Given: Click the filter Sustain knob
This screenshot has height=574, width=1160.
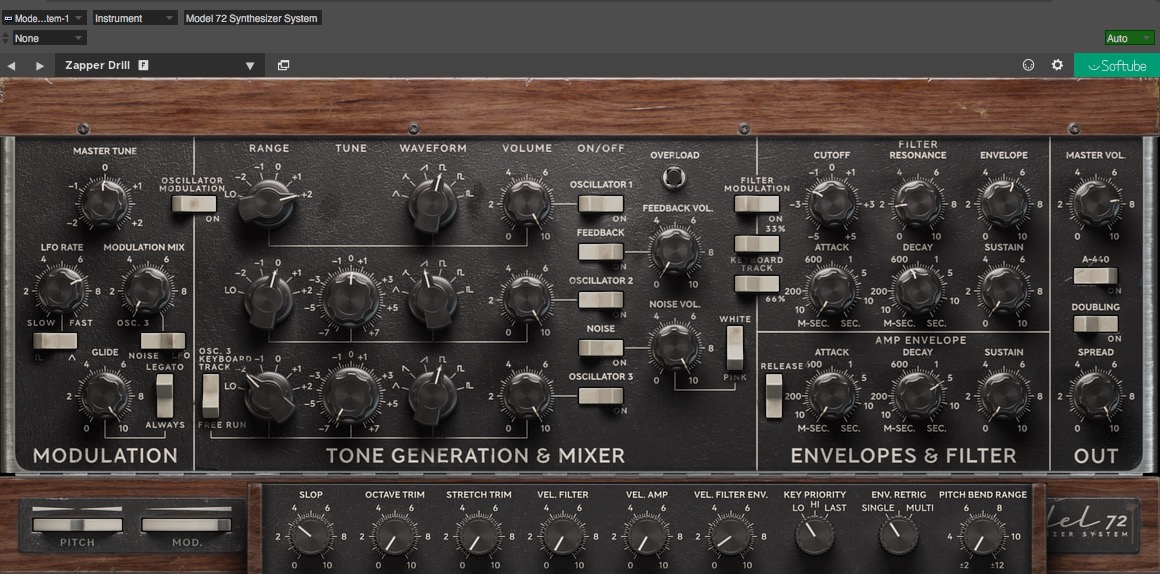Looking at the screenshot, I should (1004, 291).
